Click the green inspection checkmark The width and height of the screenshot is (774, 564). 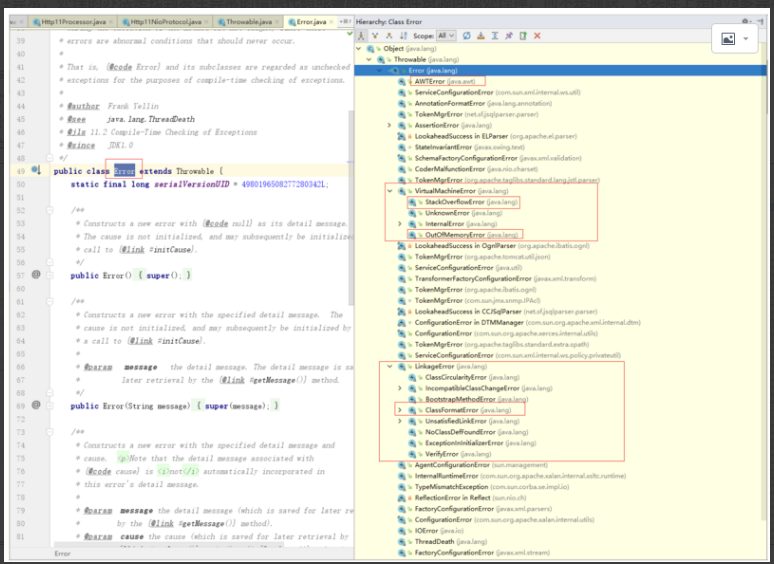(x=350, y=34)
